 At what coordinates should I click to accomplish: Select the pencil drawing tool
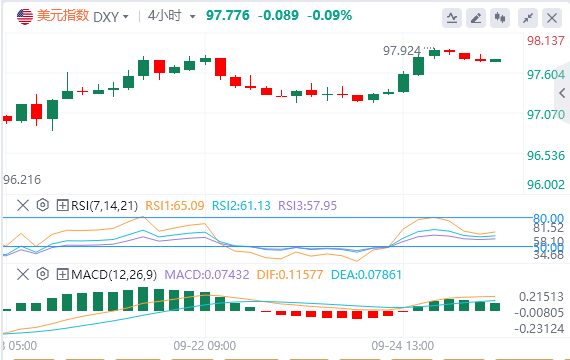476,17
